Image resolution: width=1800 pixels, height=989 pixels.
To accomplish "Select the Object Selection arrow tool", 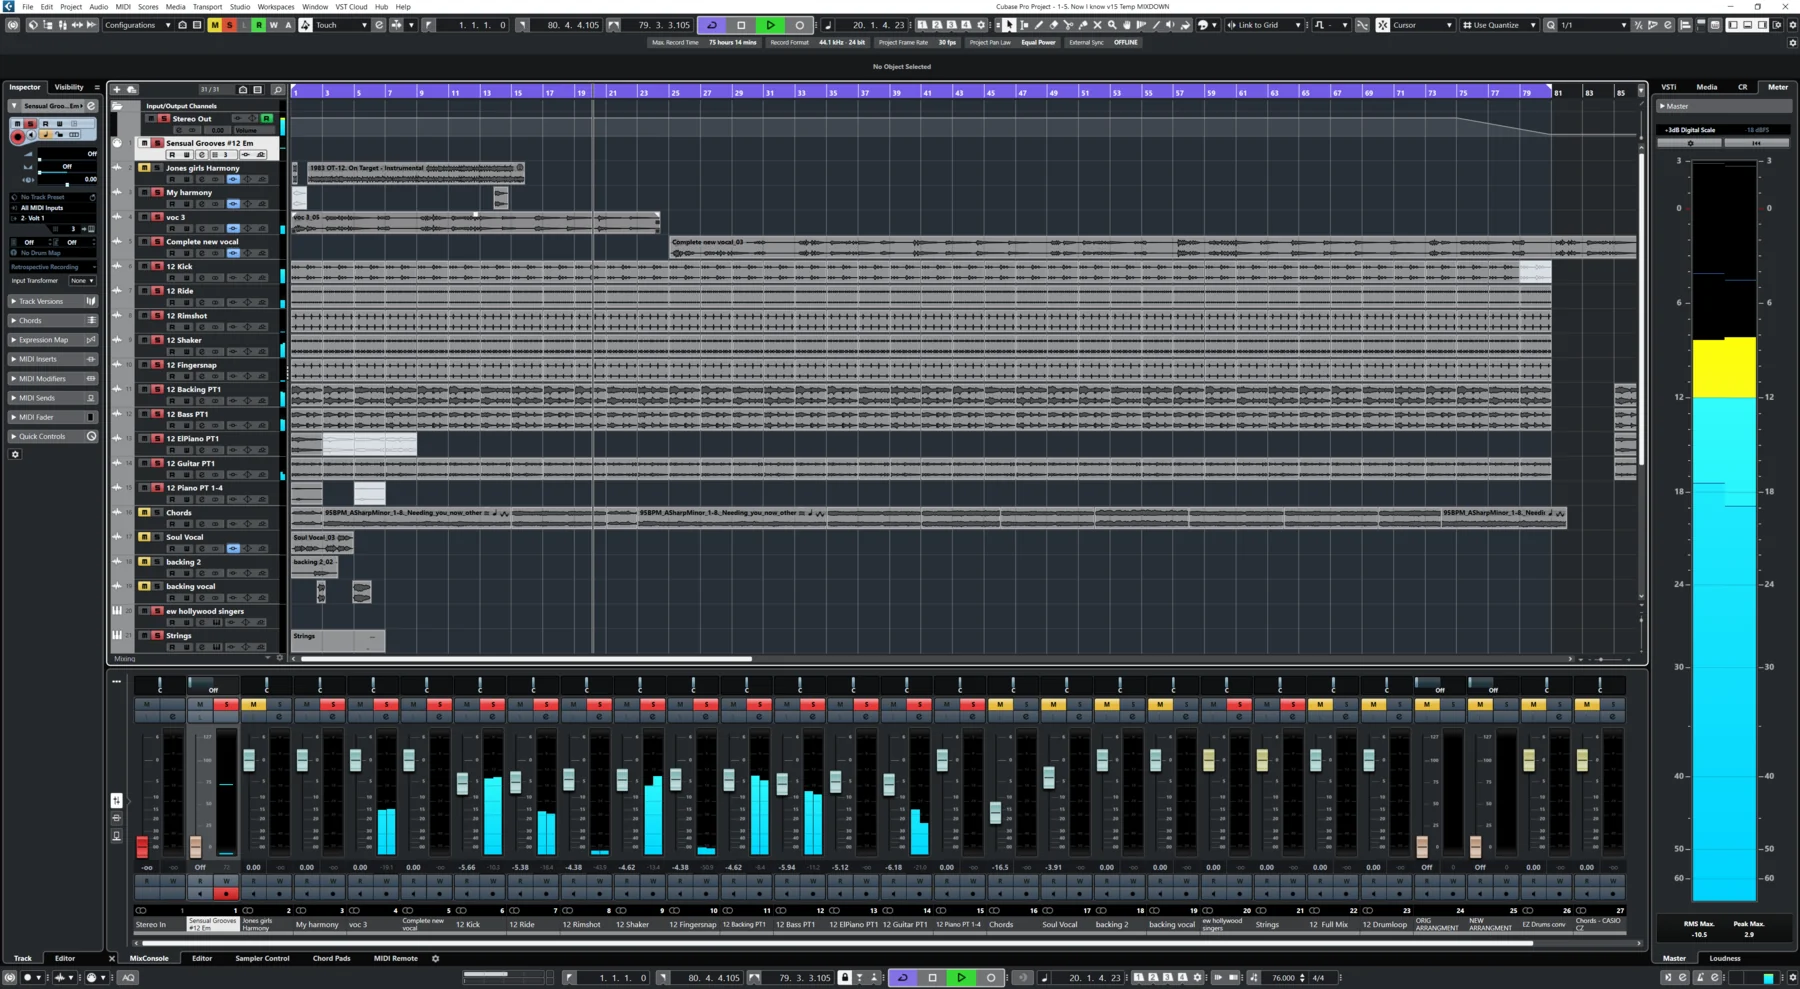I will (x=1008, y=25).
